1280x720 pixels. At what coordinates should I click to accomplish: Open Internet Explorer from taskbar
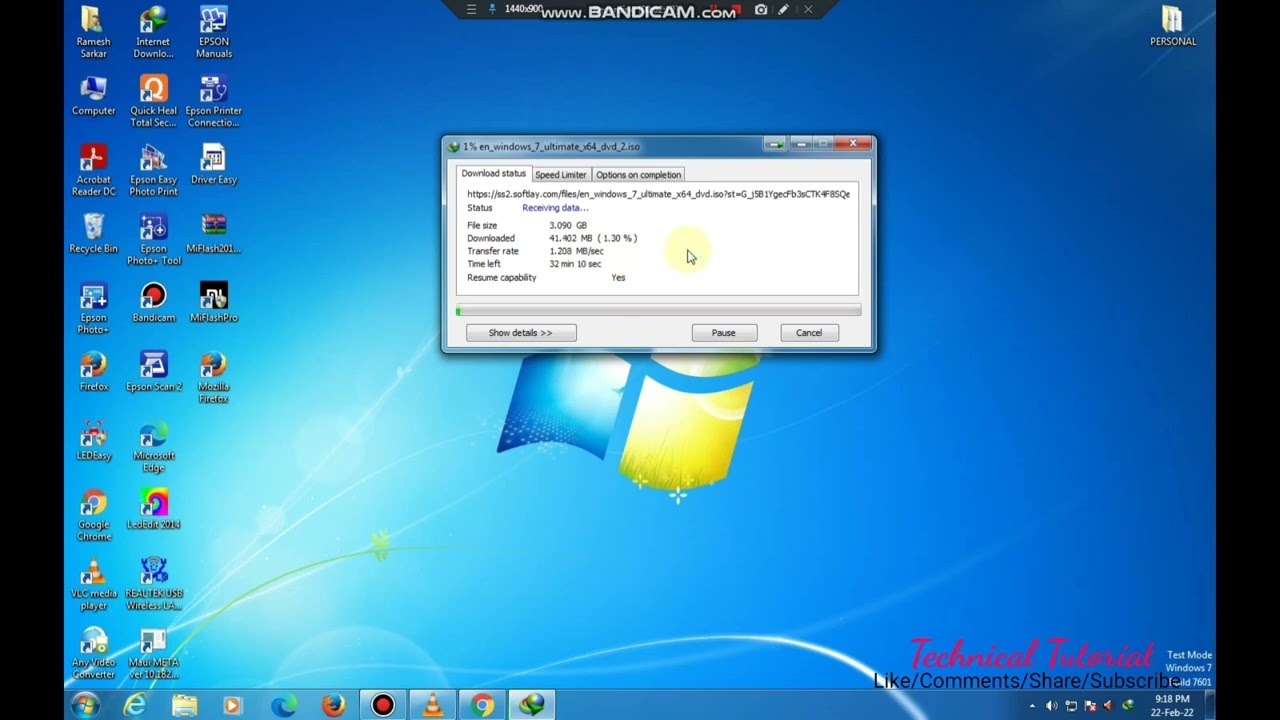(x=134, y=705)
